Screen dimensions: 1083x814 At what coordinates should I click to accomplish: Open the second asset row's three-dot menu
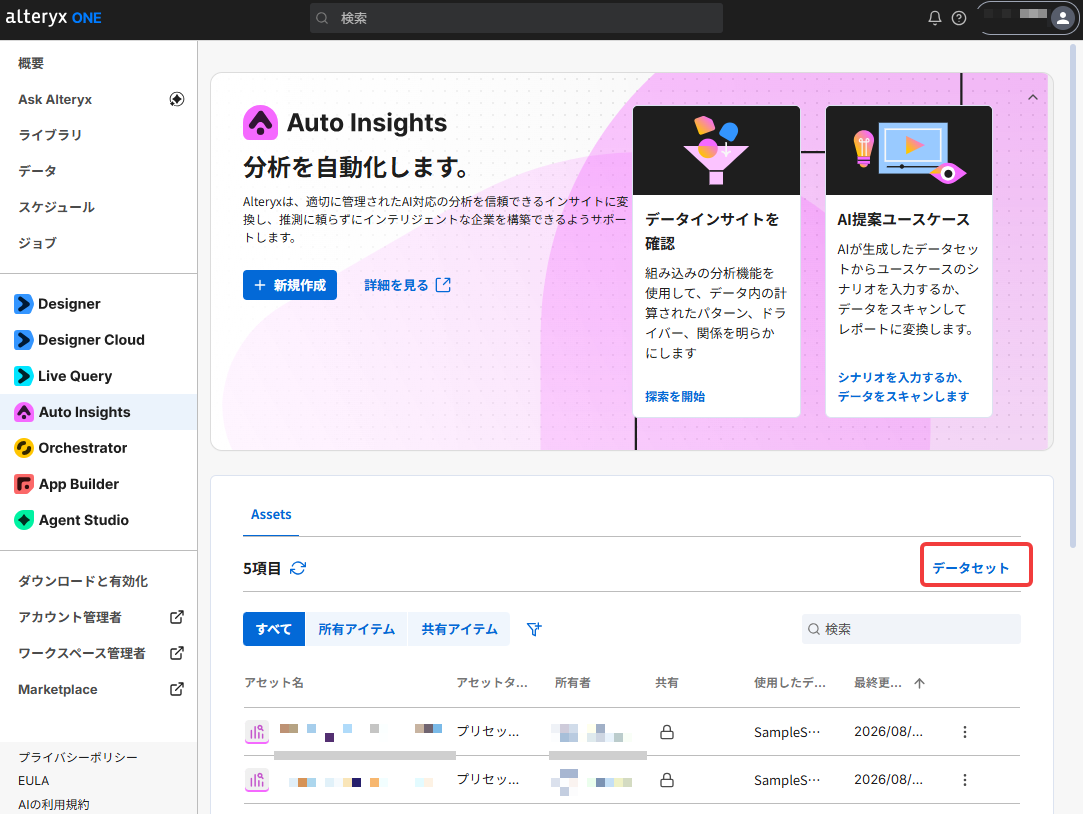(965, 780)
